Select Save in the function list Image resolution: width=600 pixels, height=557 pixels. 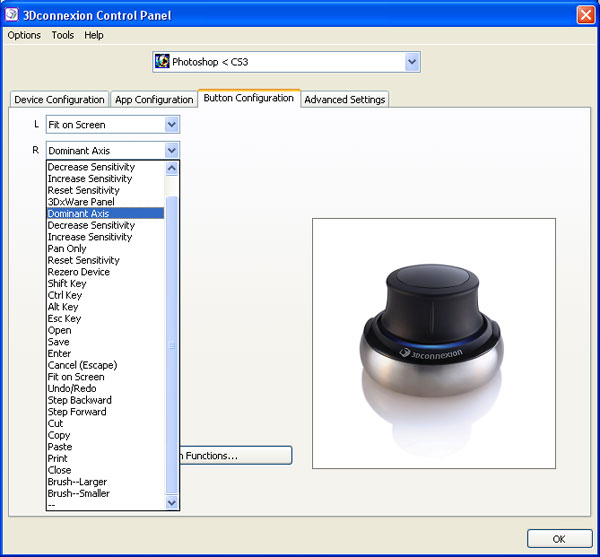105,342
